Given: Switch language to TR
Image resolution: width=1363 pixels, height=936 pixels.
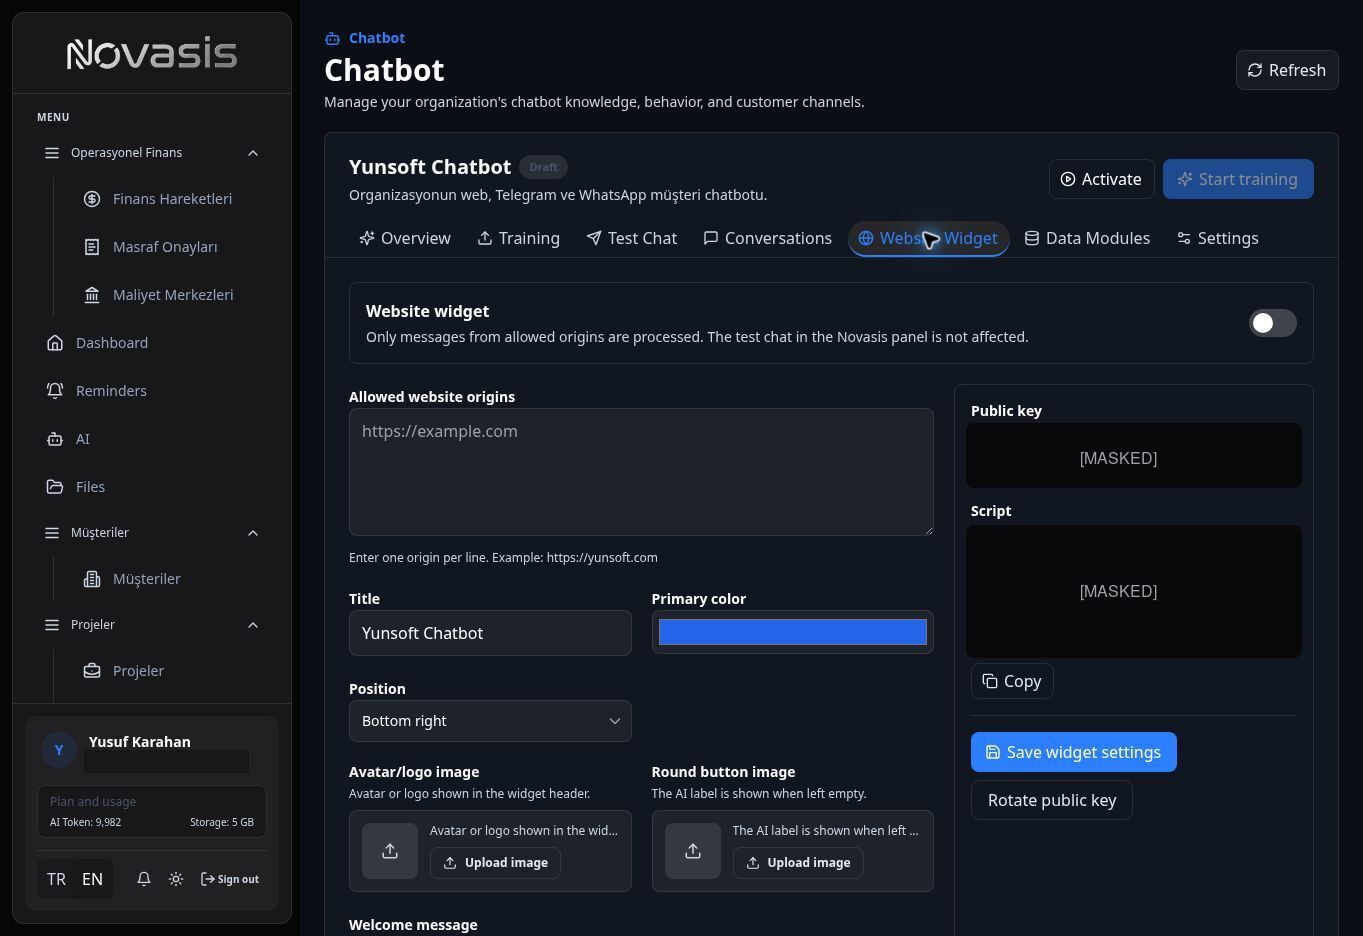Looking at the screenshot, I should pyautogui.click(x=56, y=879).
